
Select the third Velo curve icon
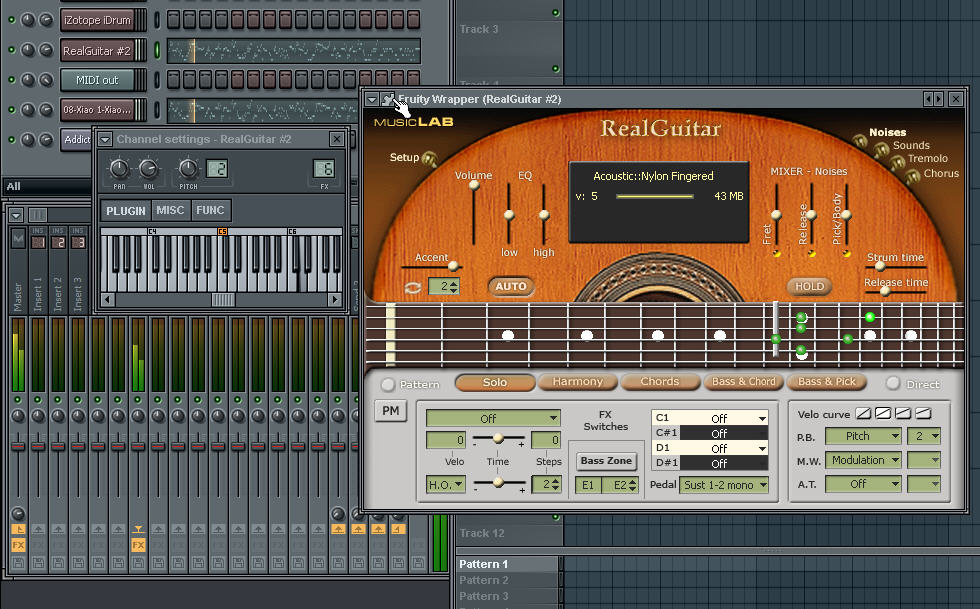click(903, 413)
